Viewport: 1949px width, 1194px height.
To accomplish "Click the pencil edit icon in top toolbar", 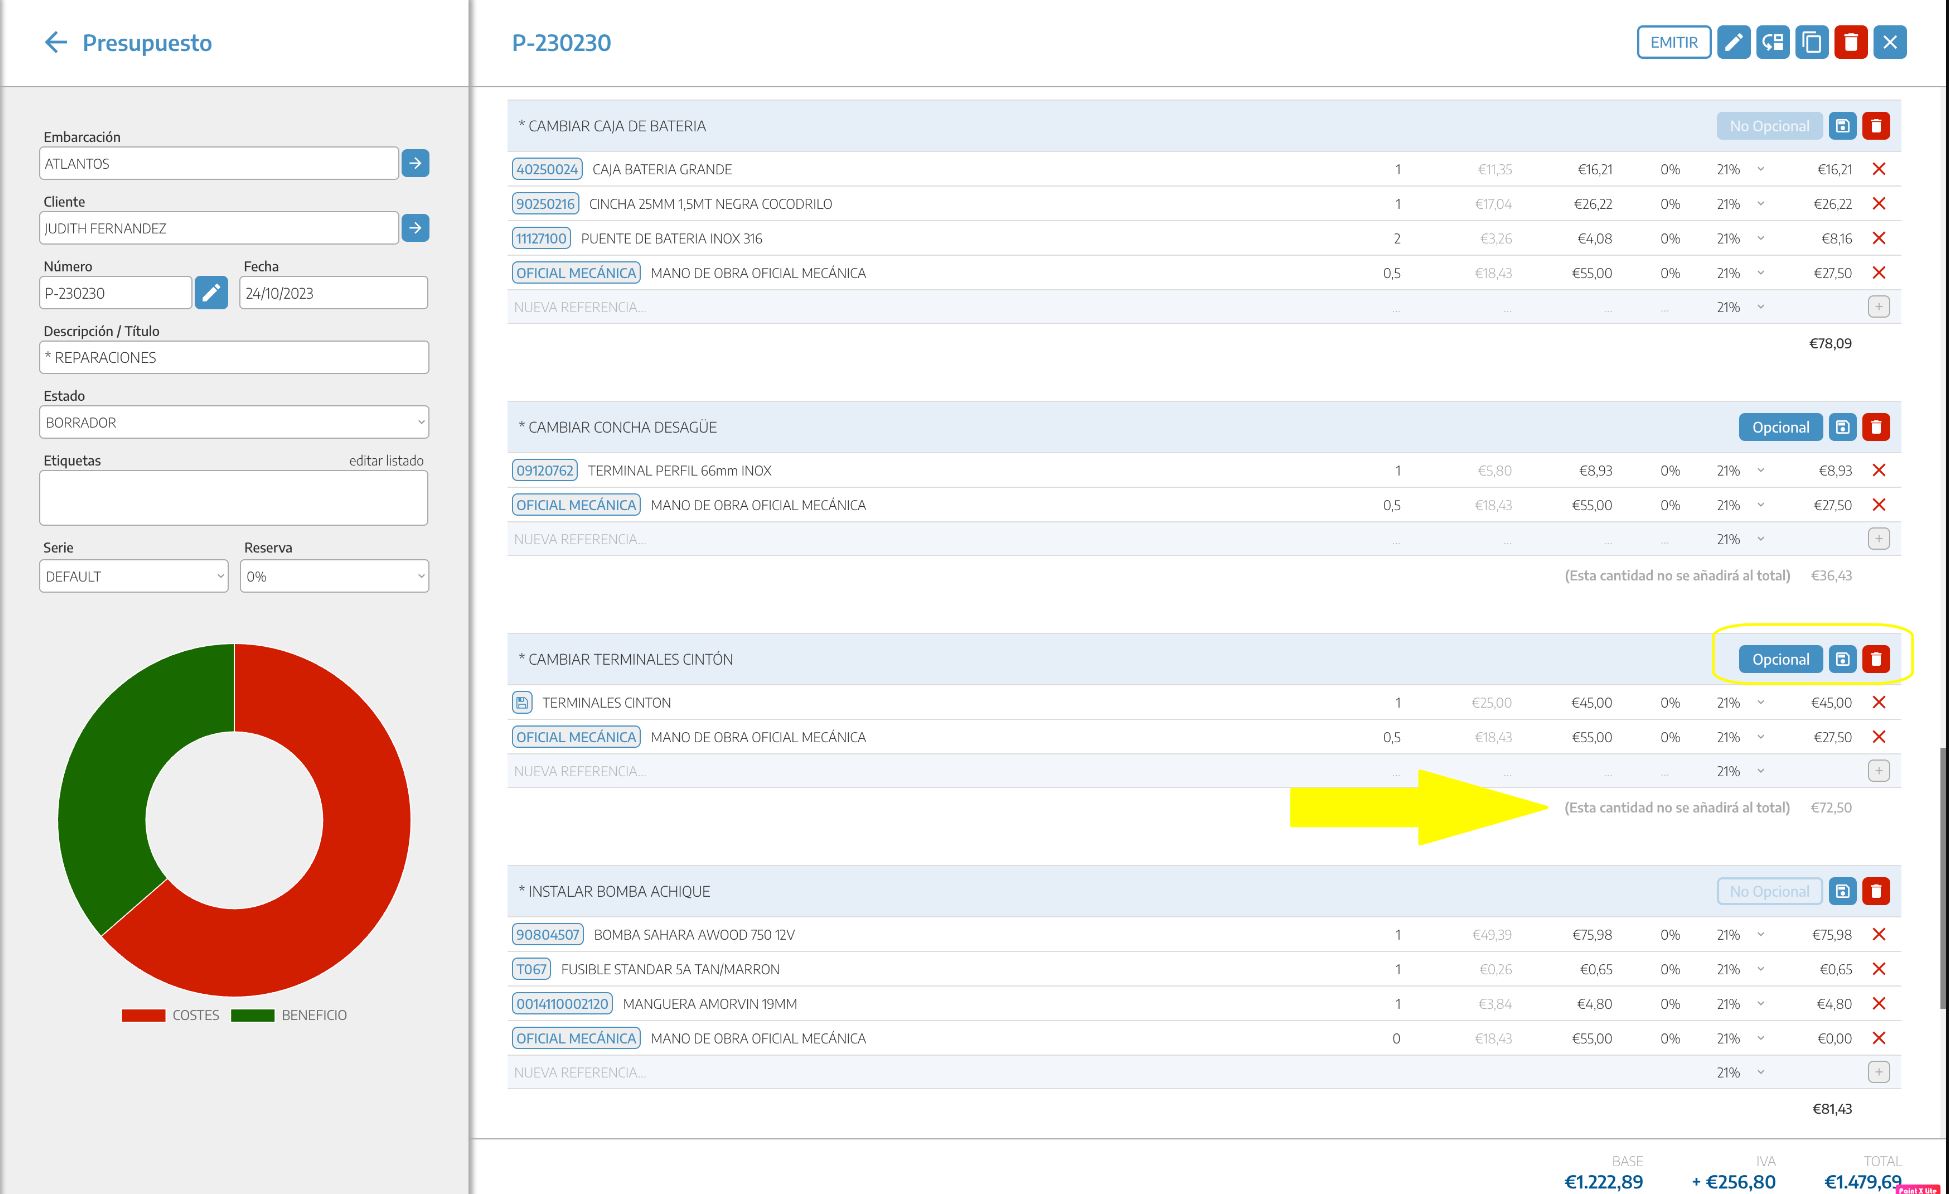I will click(x=1733, y=42).
